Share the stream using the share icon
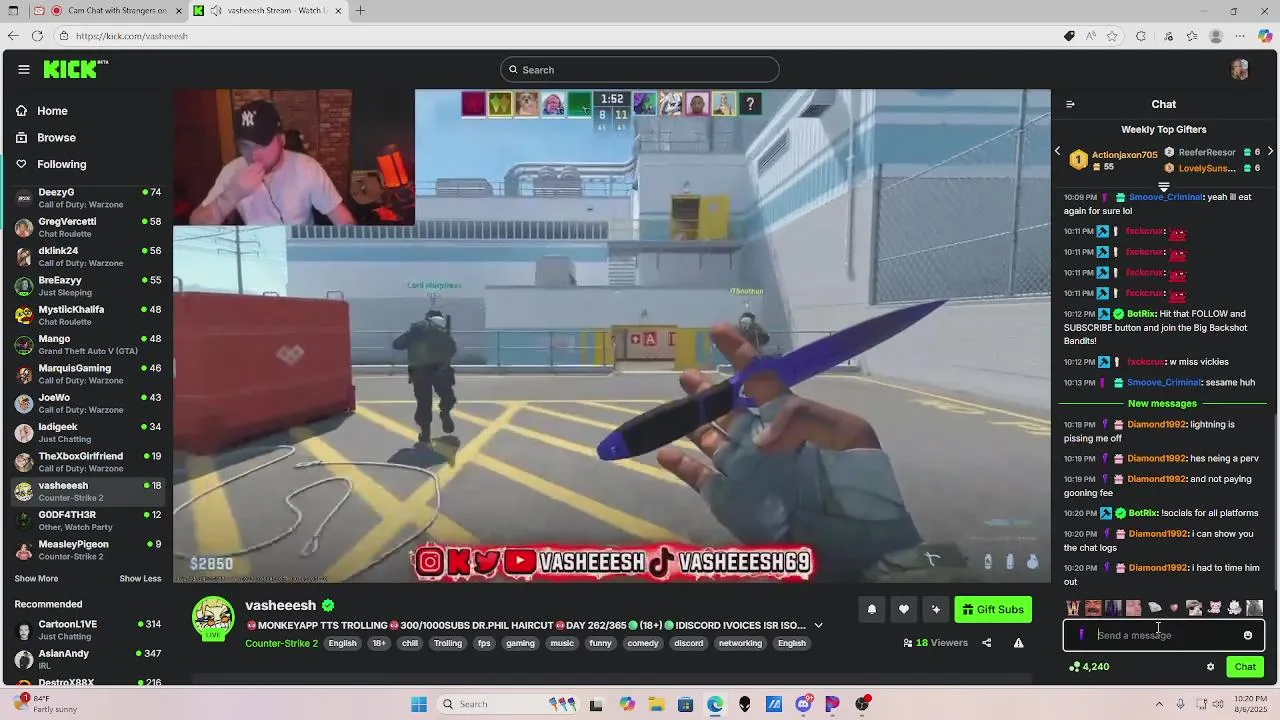 tap(986, 643)
